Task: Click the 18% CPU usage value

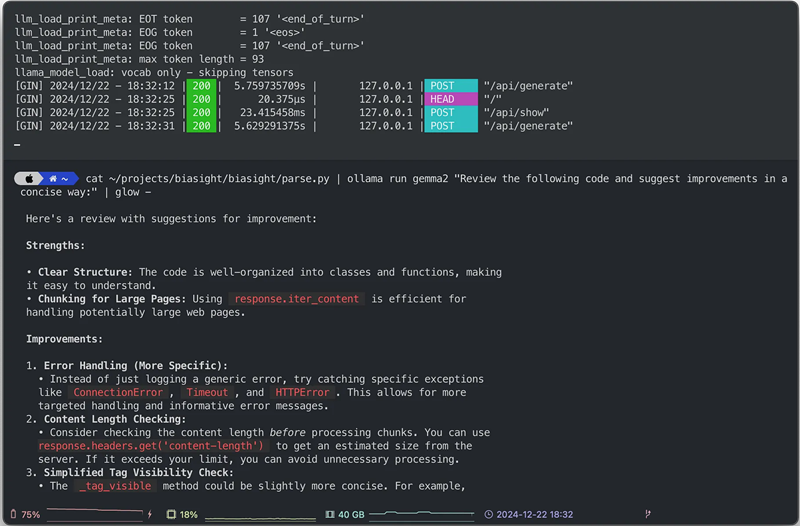Action: 189,514
